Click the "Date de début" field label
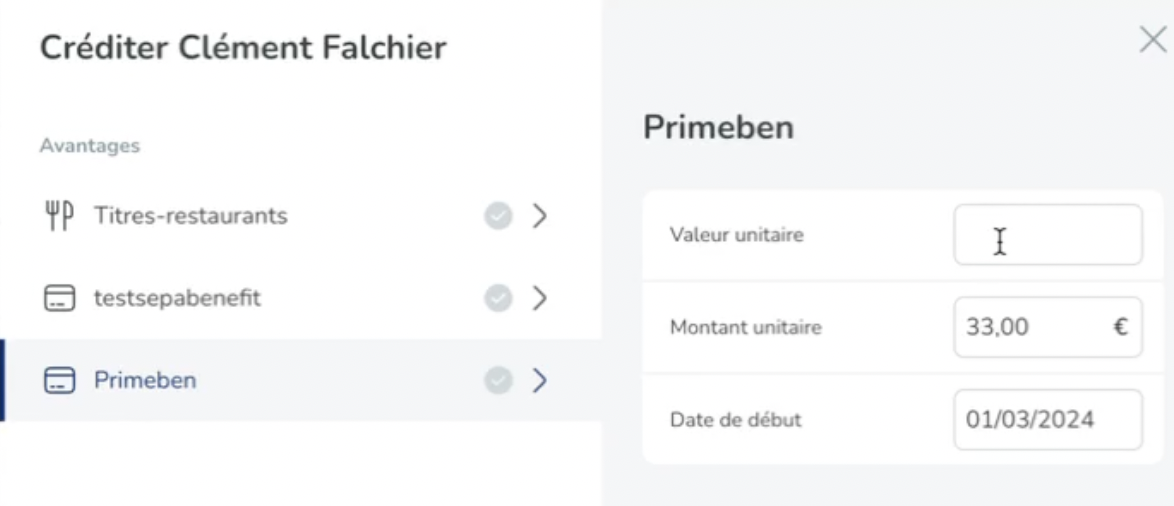The width and height of the screenshot is (1174, 506). coord(736,419)
